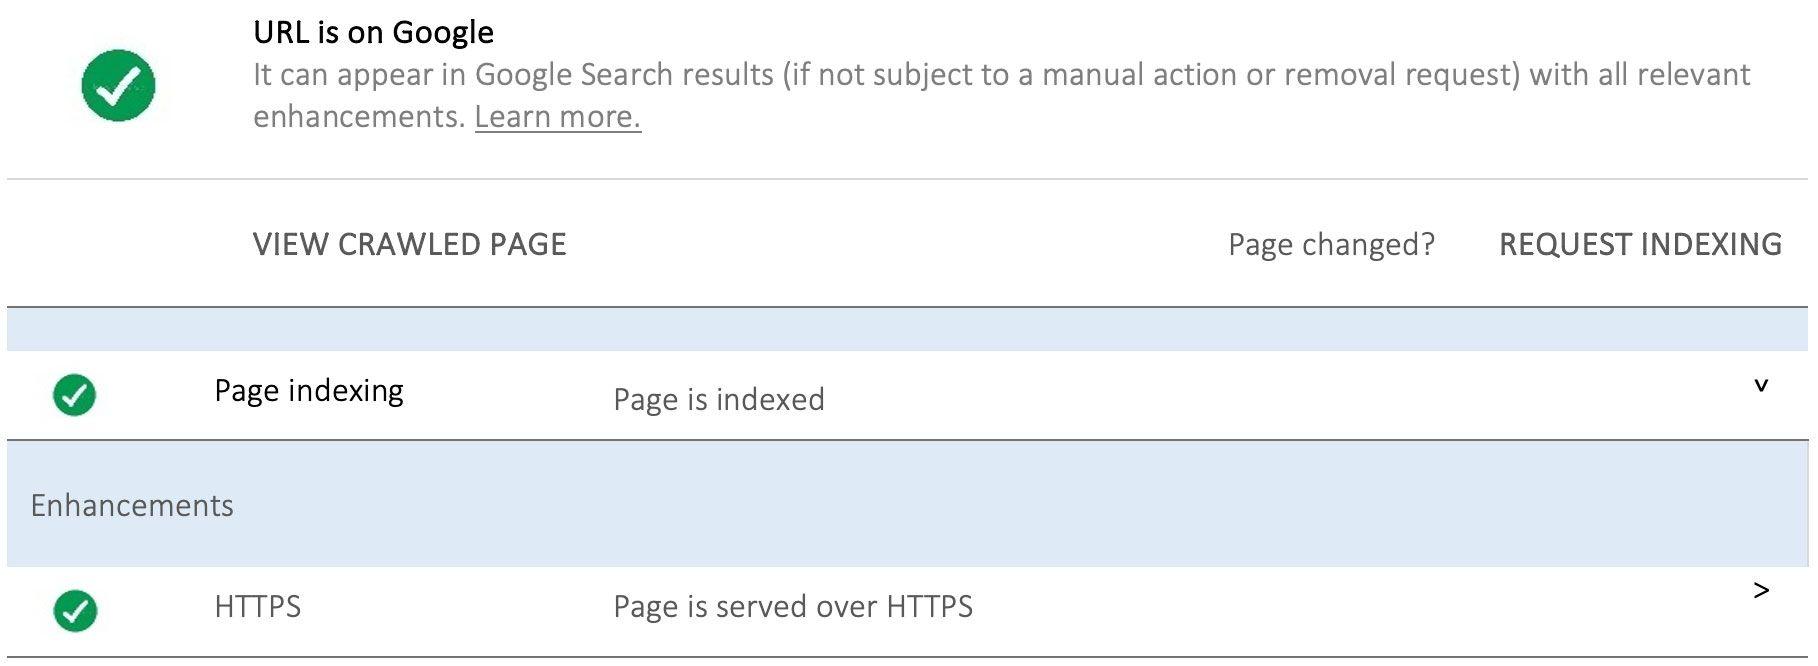Click the Page indexing green checkmark icon
Viewport: 1818px width, 666px height.
[x=74, y=395]
